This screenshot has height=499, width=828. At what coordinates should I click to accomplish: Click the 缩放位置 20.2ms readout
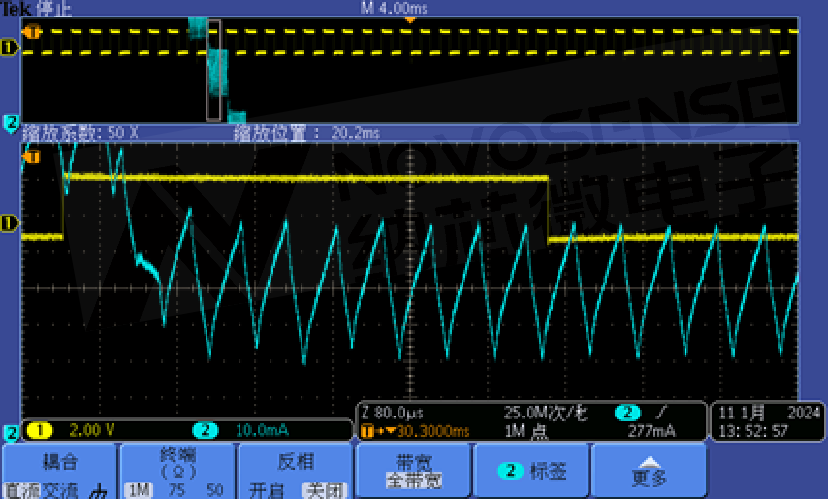pyautogui.click(x=306, y=133)
